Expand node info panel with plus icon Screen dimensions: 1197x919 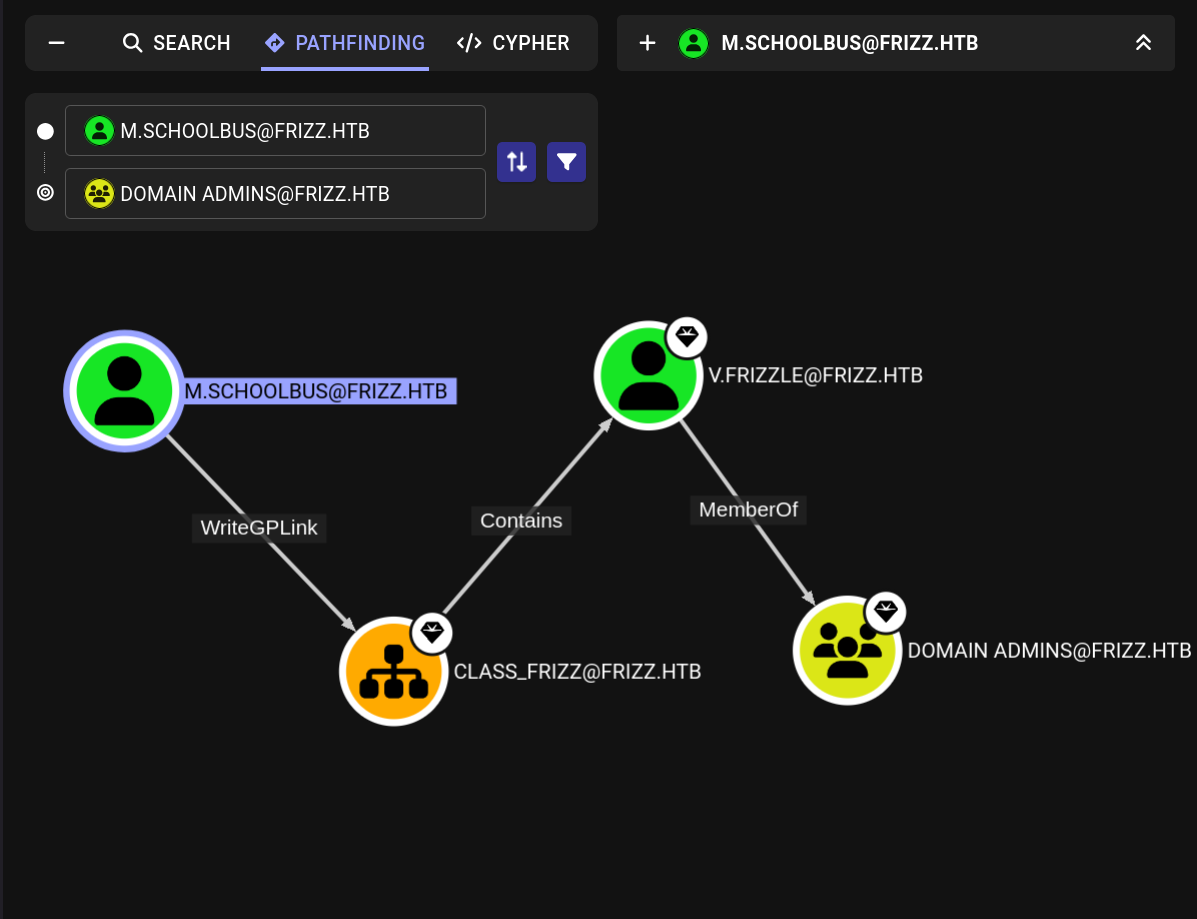tap(647, 43)
